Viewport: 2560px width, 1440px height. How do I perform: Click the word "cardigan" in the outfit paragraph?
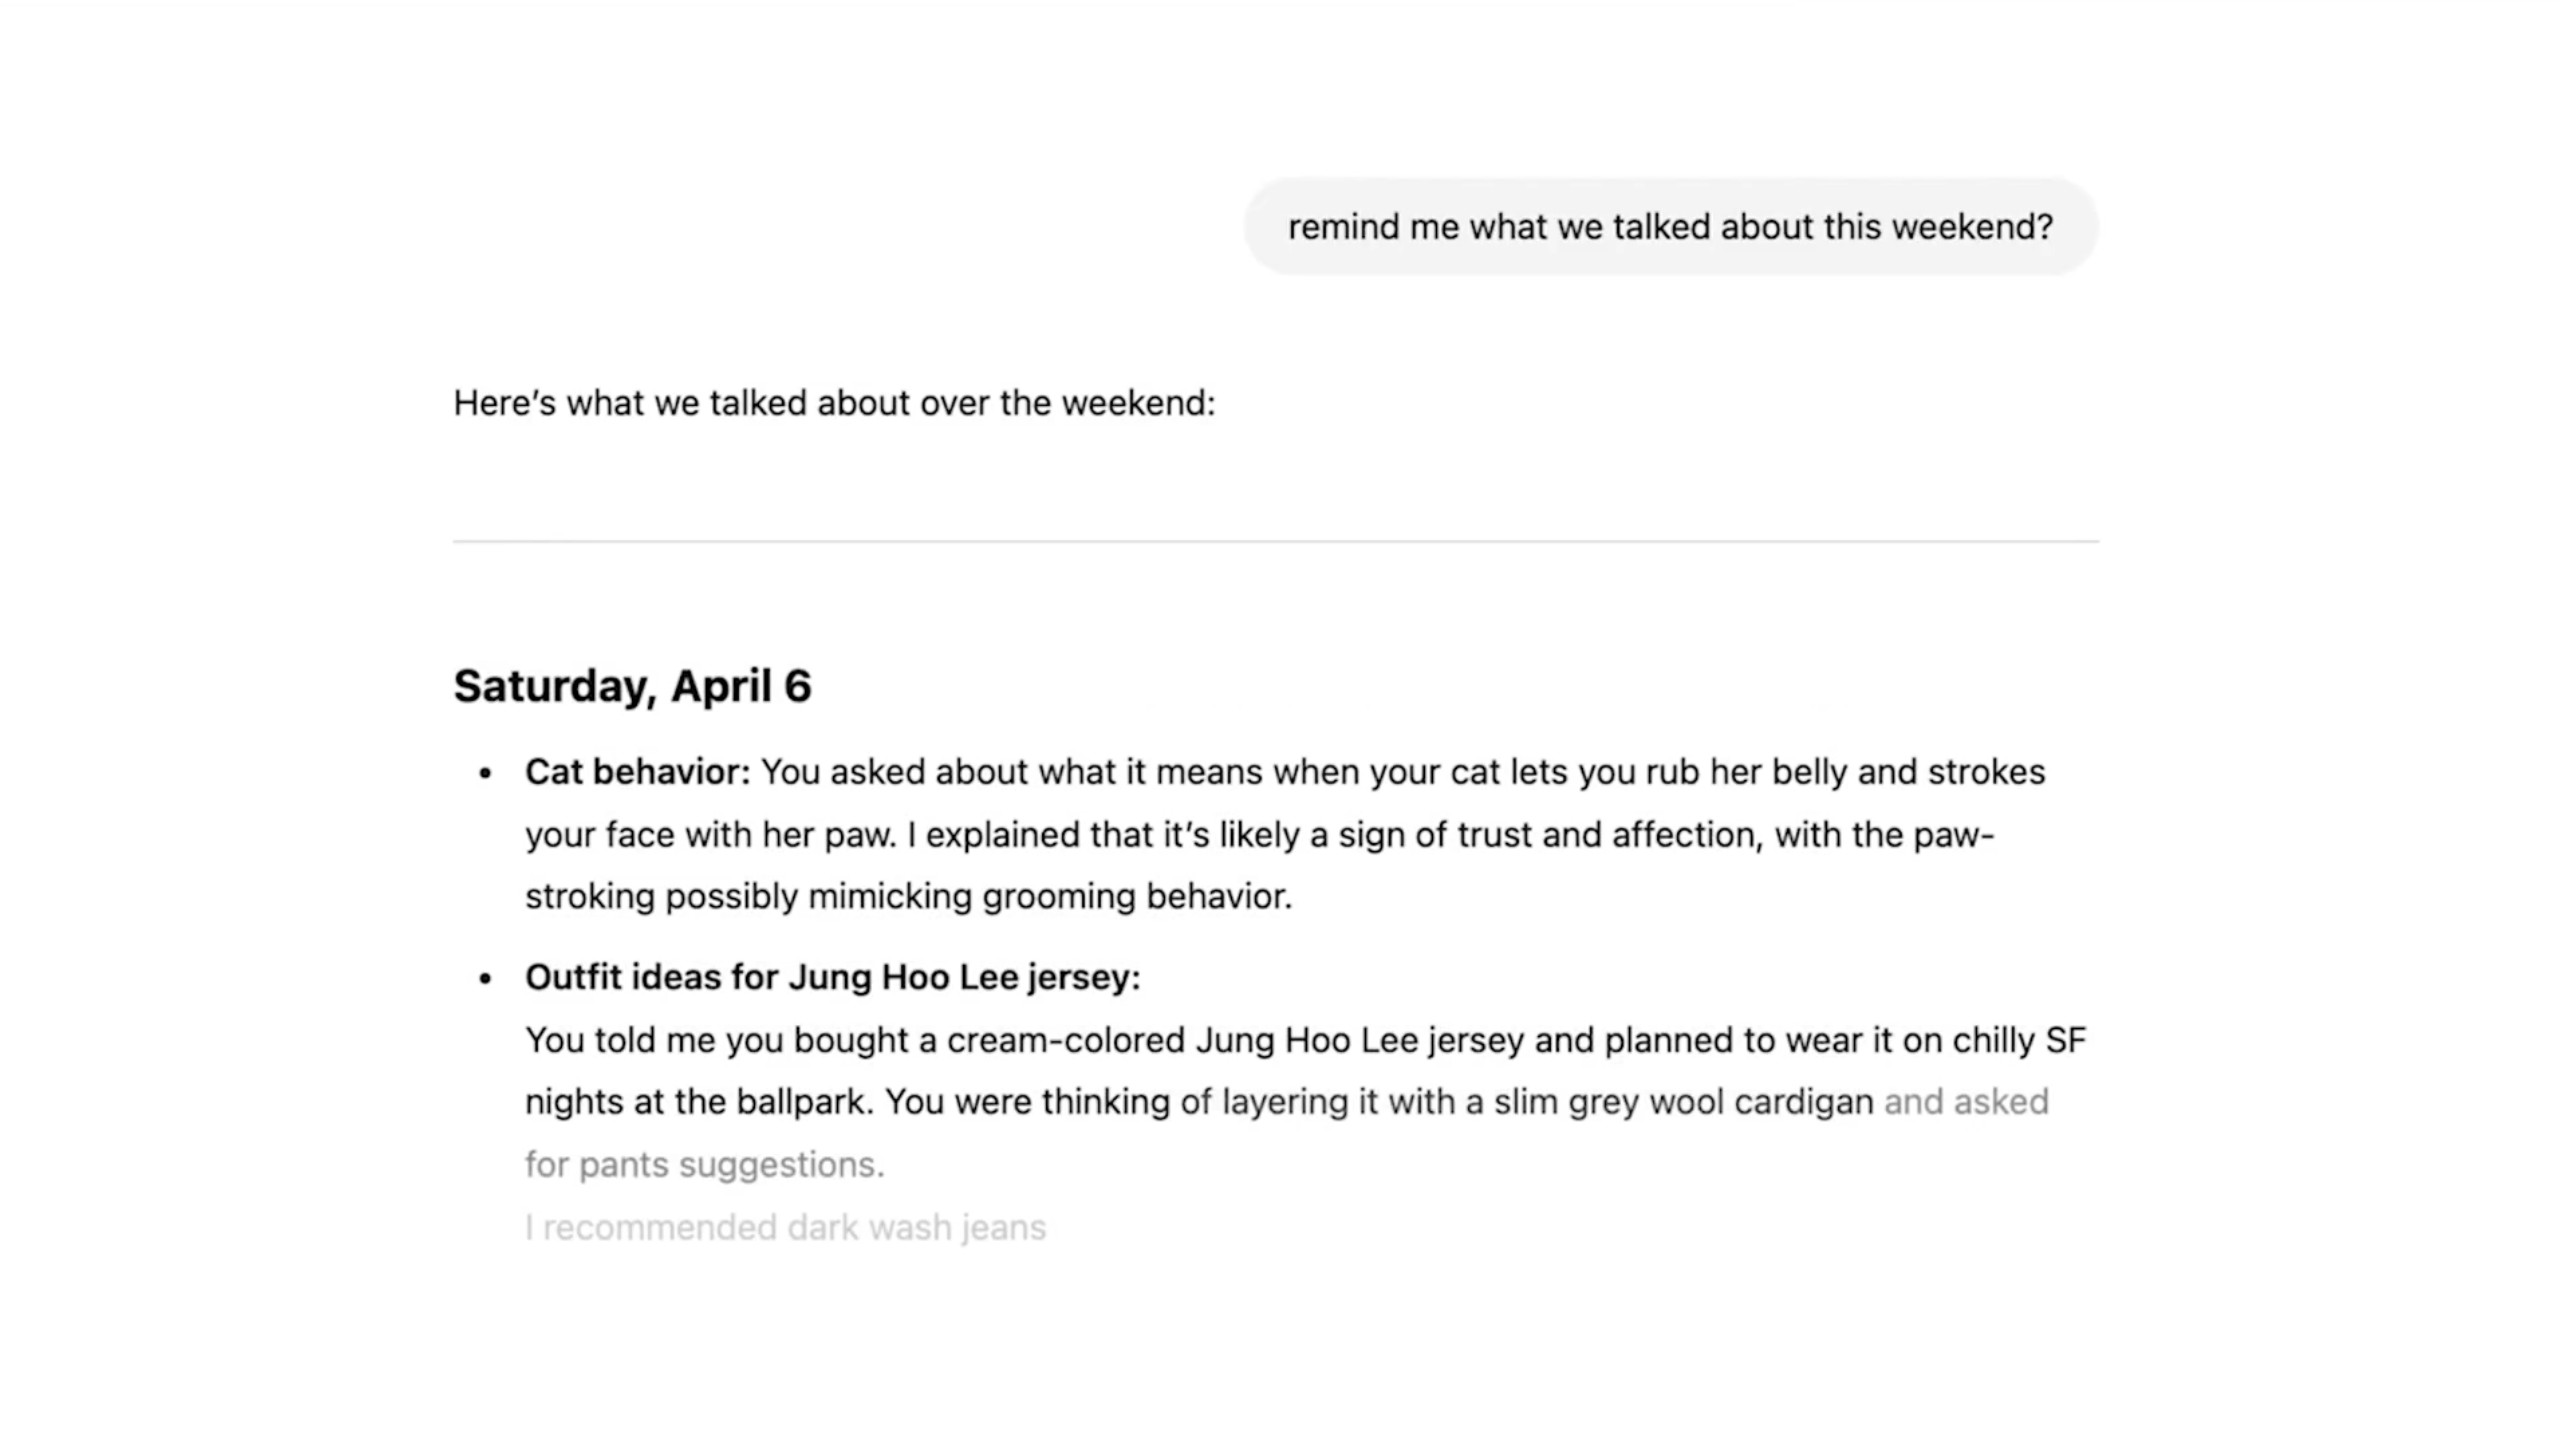pyautogui.click(x=1803, y=1102)
